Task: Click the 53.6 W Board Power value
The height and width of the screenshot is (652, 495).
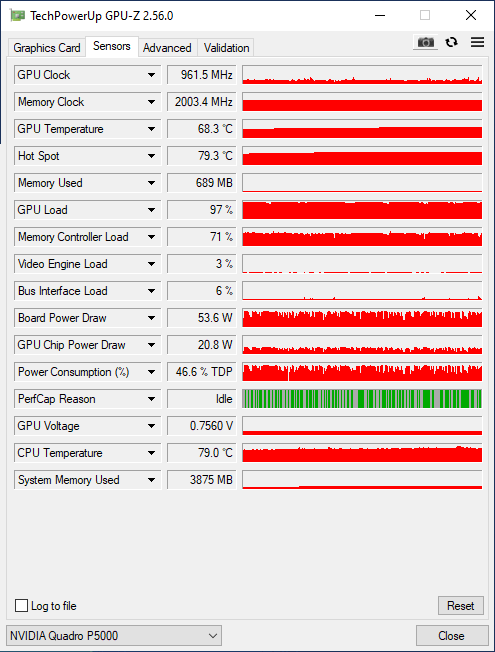Action: tap(202, 318)
